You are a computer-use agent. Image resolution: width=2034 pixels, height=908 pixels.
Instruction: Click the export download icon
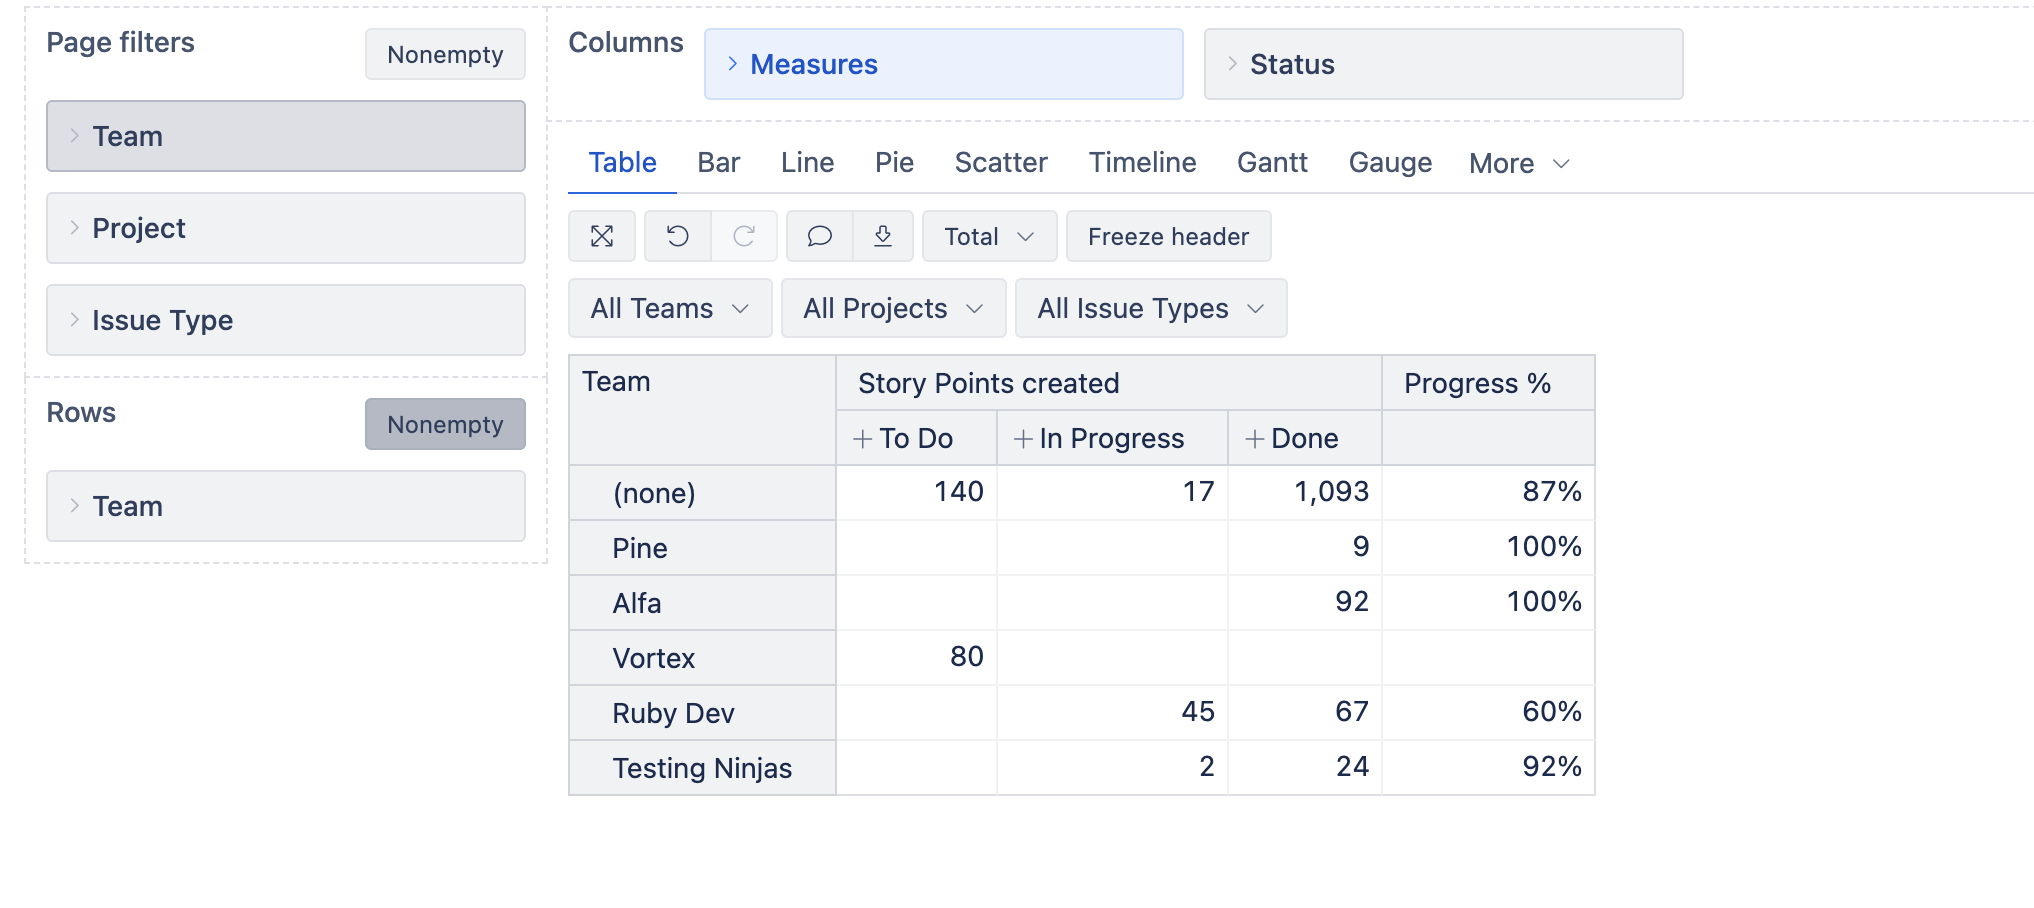pos(883,236)
